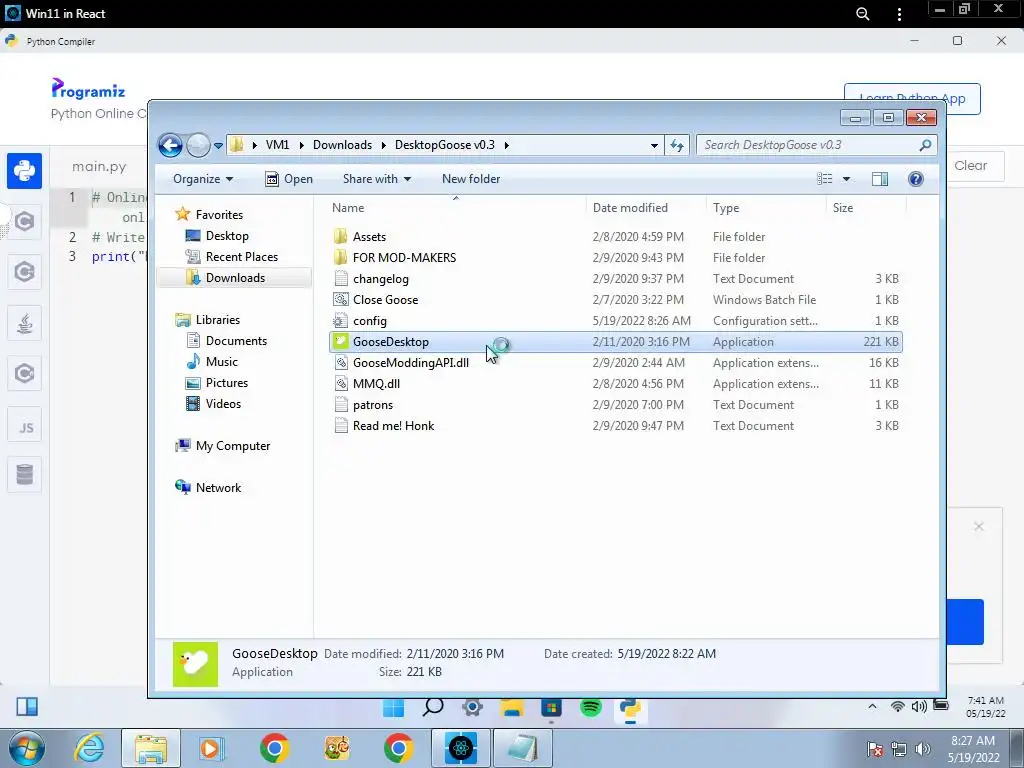Sort by Date modified column header
The height and width of the screenshot is (768, 1024).
646,208
